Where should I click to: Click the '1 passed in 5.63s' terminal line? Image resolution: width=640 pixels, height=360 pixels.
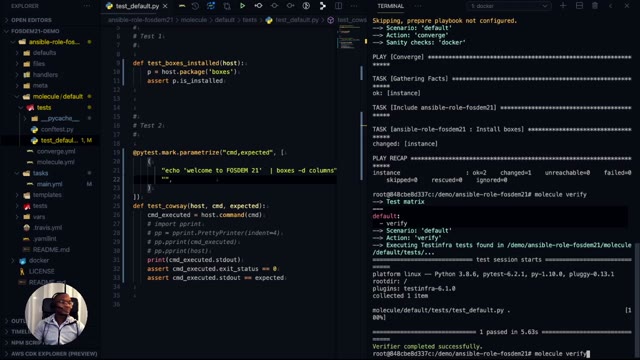click(509, 332)
